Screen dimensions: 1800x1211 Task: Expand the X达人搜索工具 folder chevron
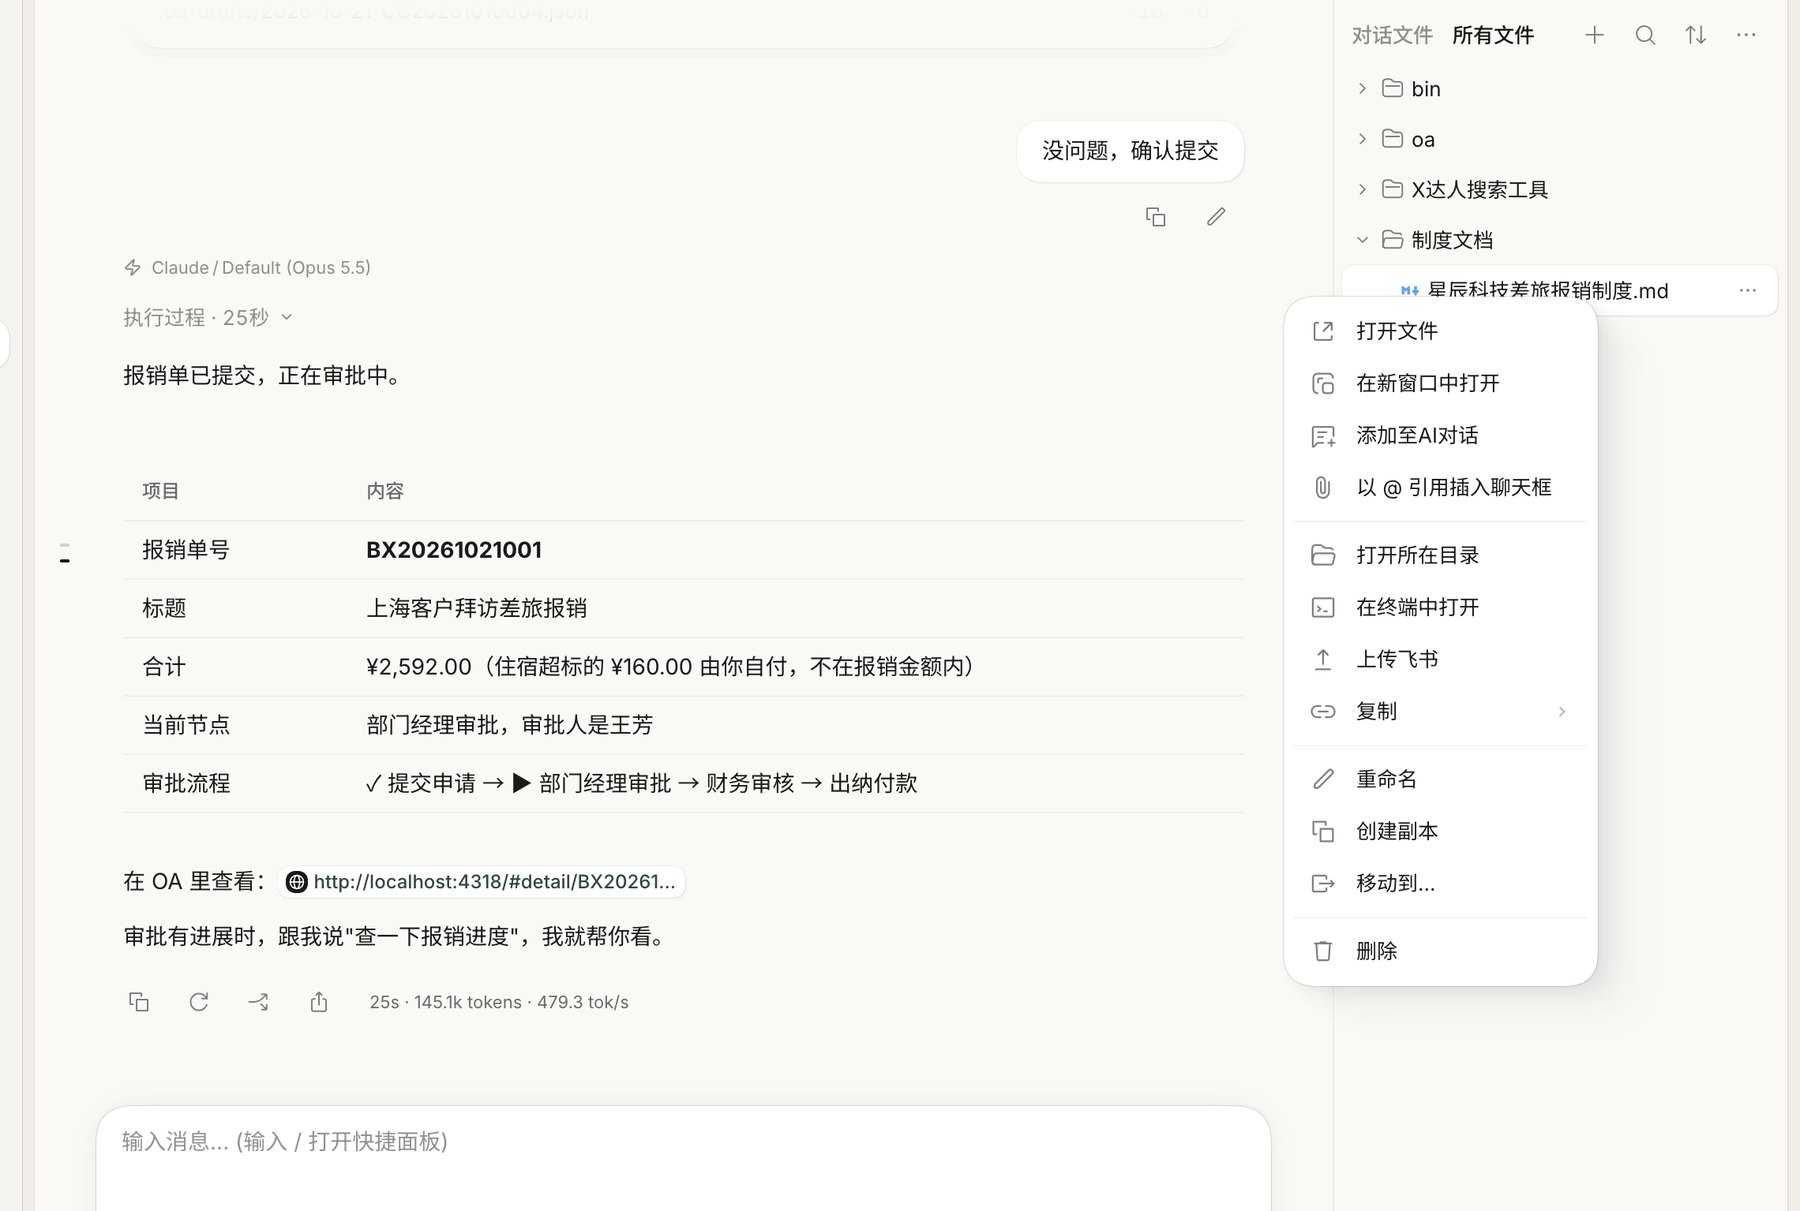[1362, 189]
